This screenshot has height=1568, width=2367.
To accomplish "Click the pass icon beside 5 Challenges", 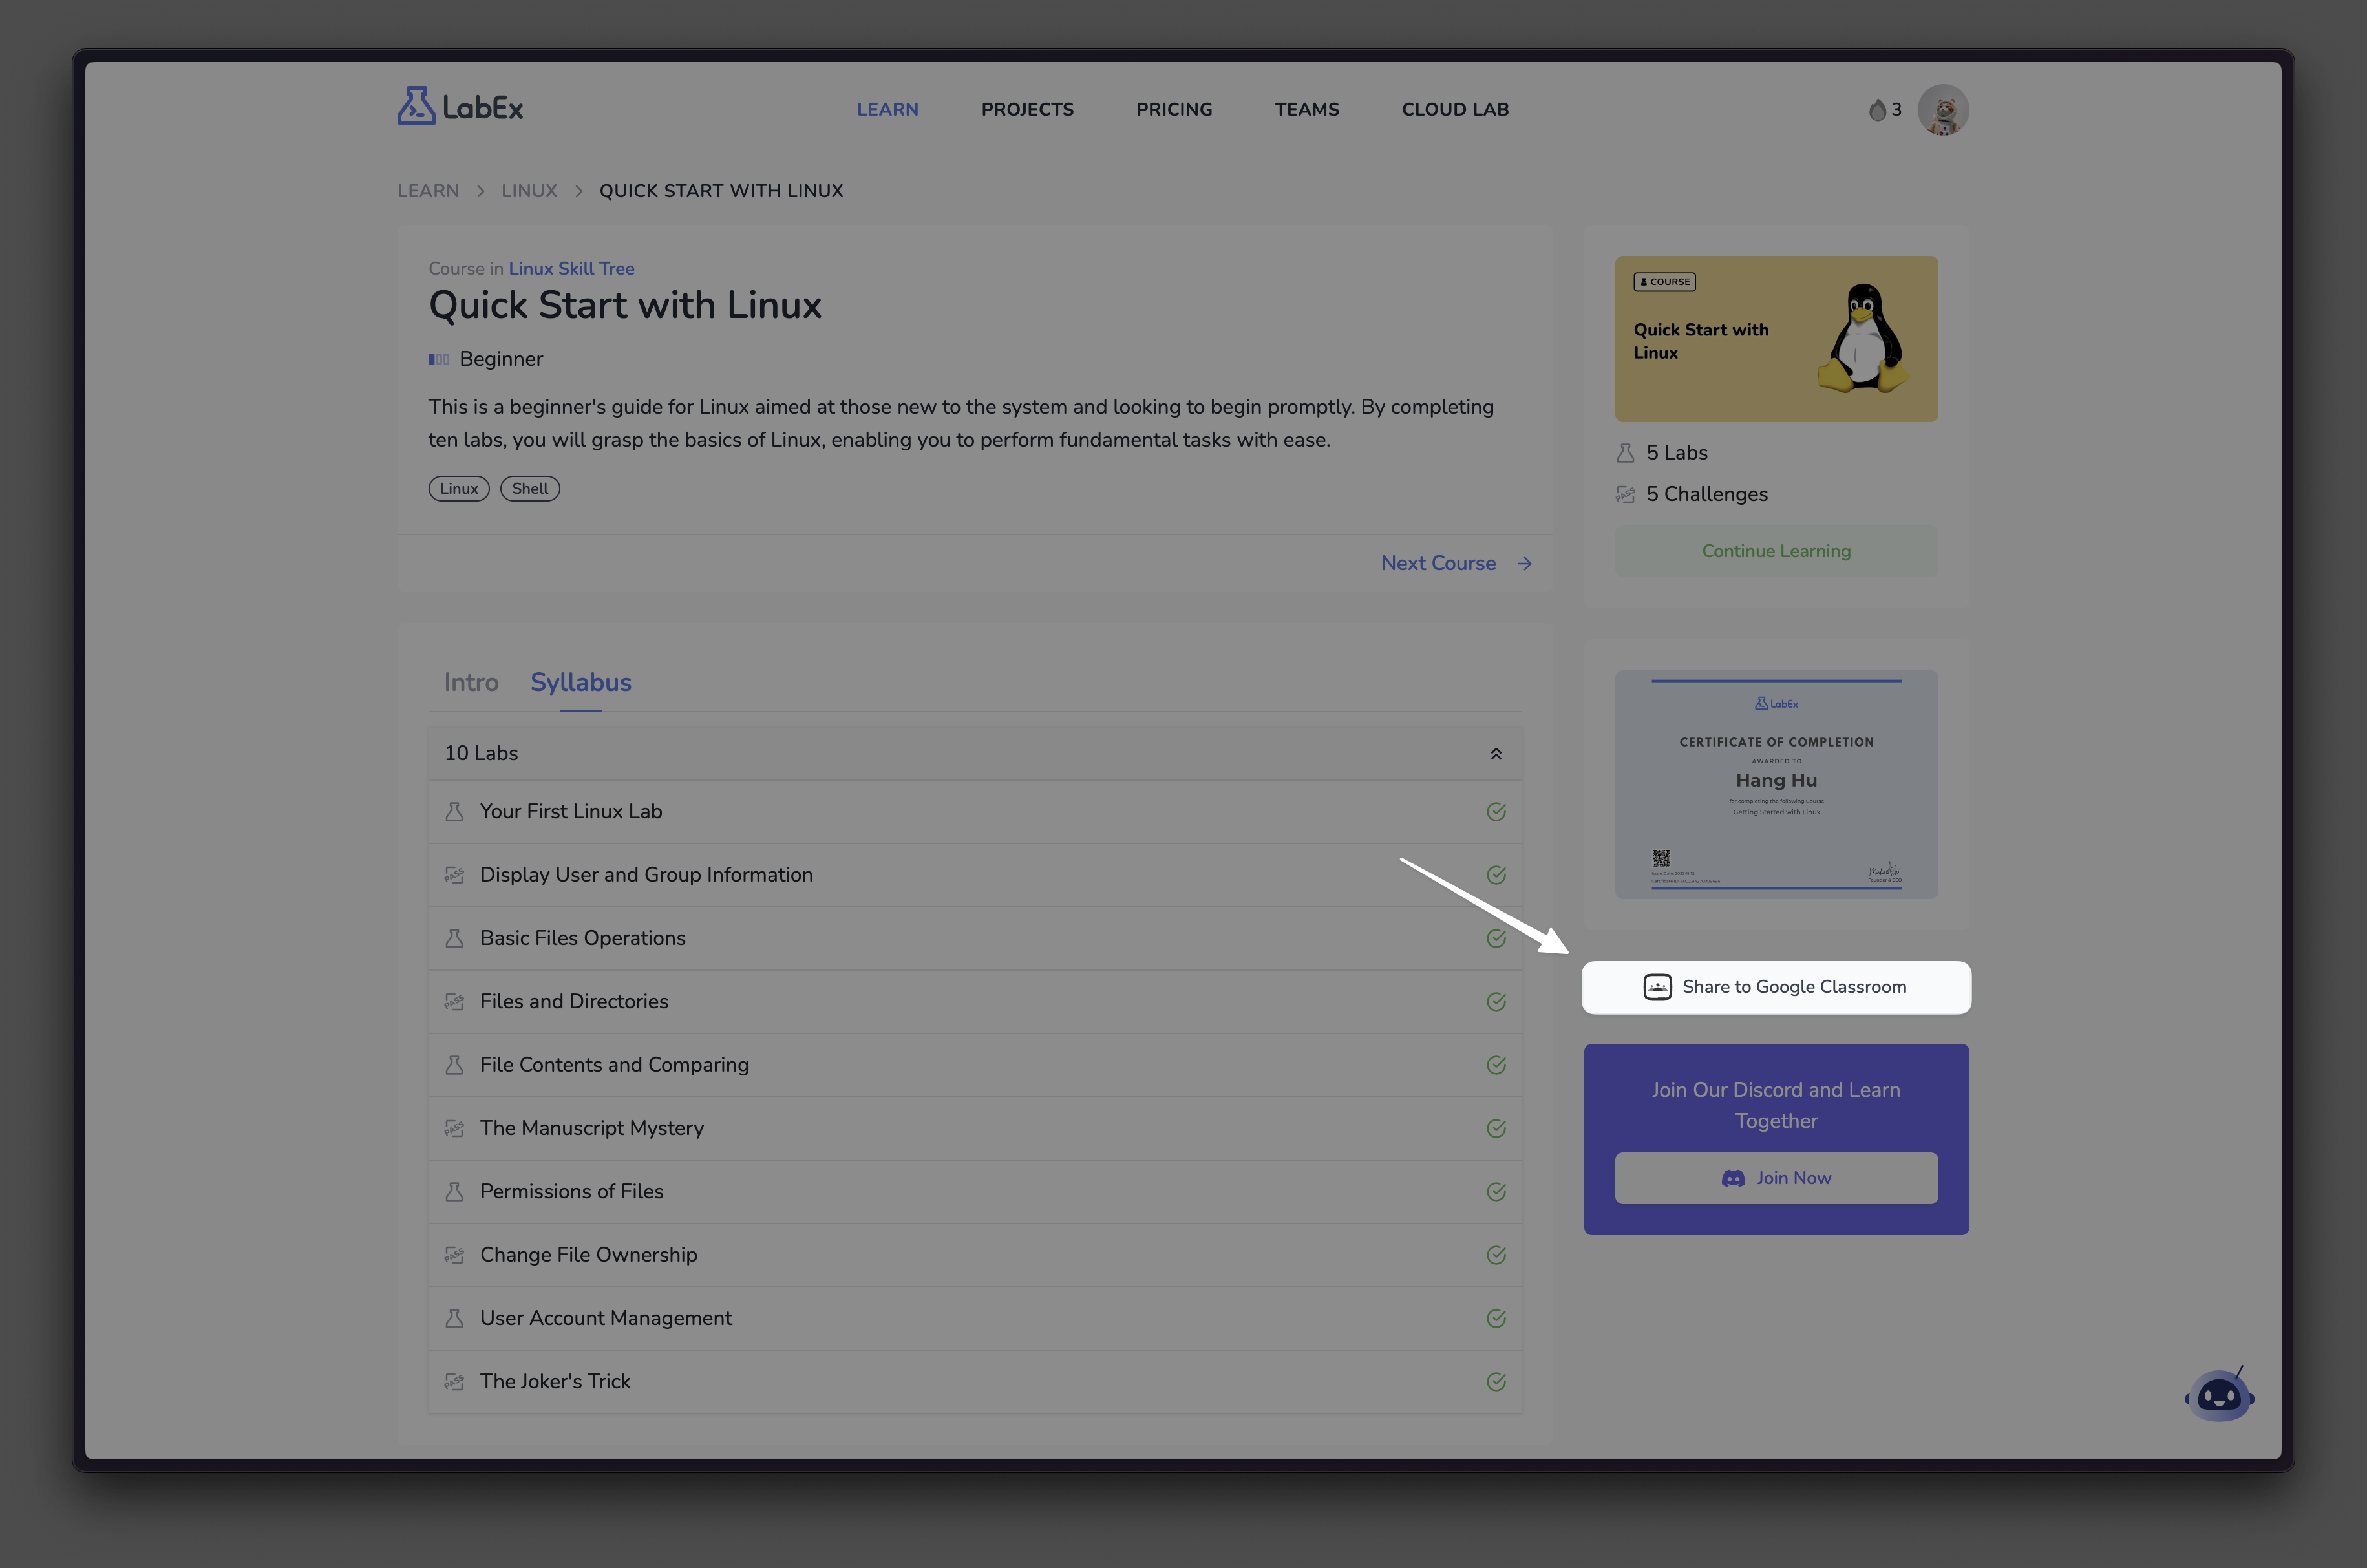I will click(x=1625, y=494).
